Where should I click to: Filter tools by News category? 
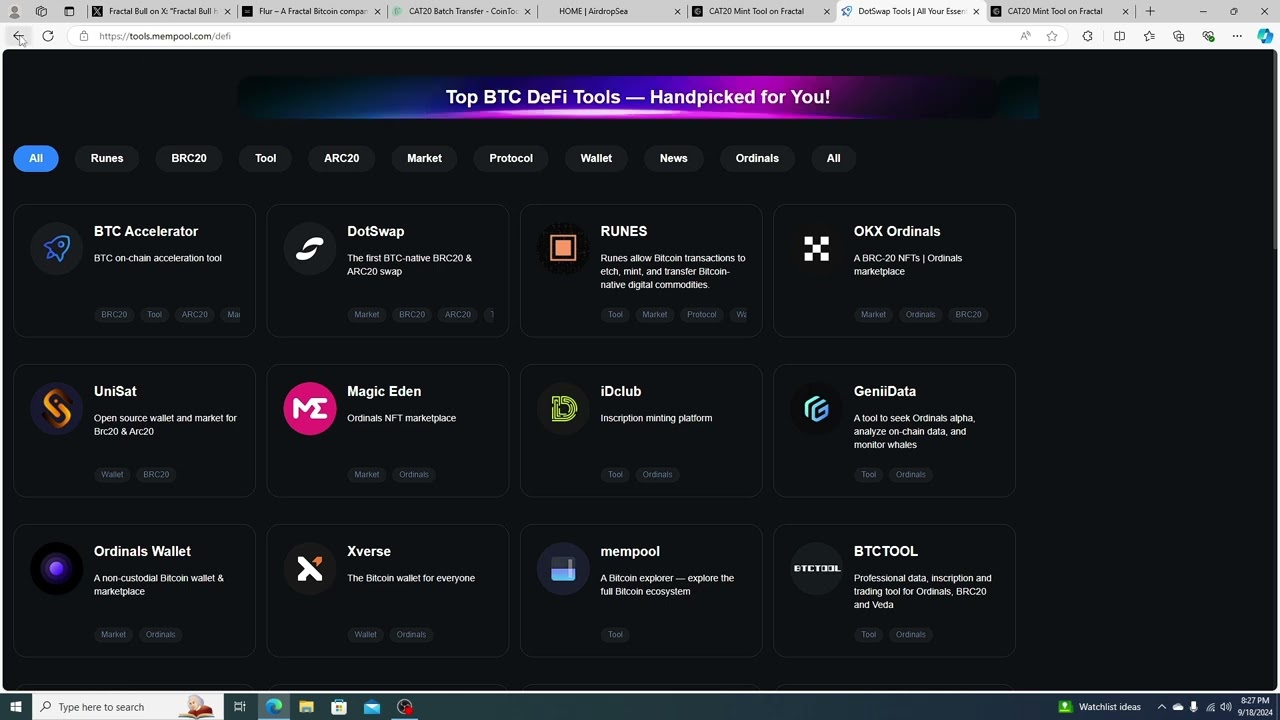click(x=673, y=158)
